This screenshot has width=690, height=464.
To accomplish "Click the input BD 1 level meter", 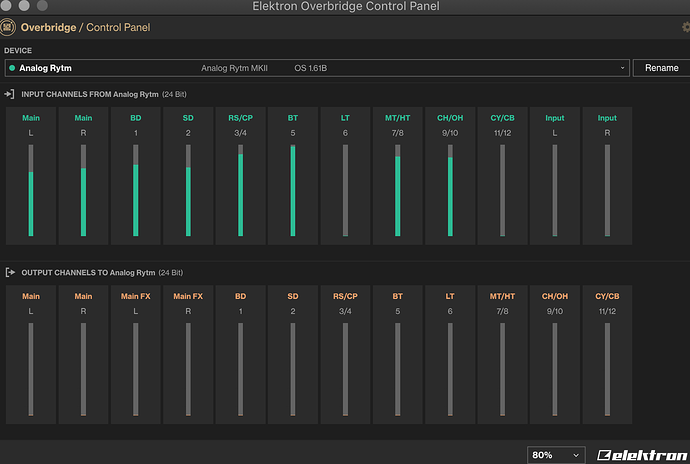I will (x=136, y=190).
